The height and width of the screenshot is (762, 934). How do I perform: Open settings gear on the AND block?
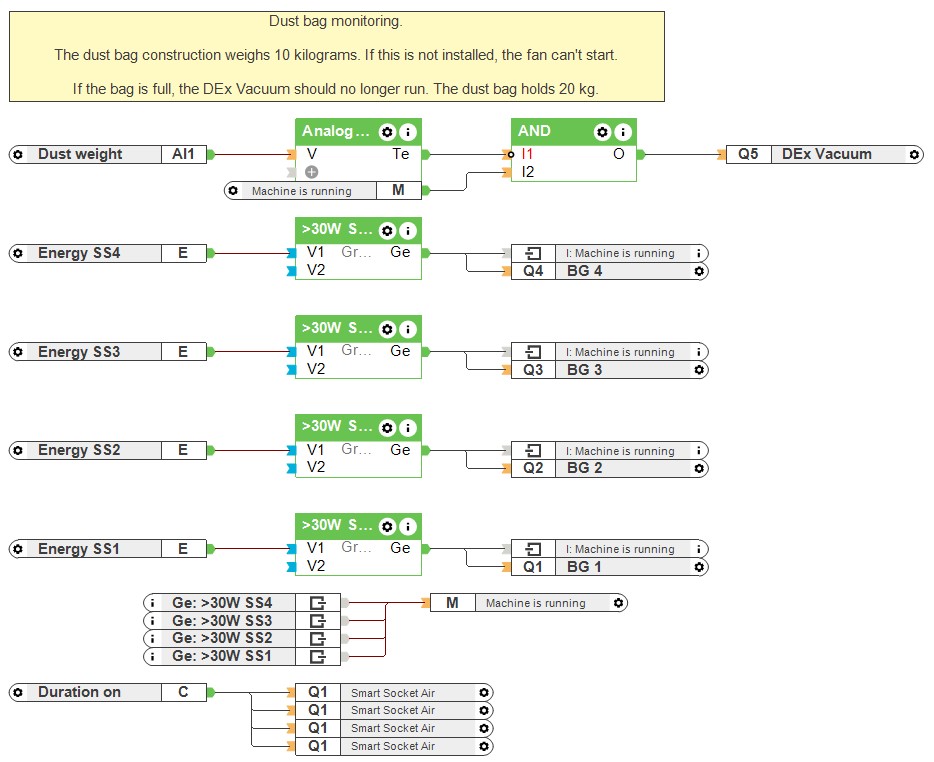pyautogui.click(x=602, y=132)
